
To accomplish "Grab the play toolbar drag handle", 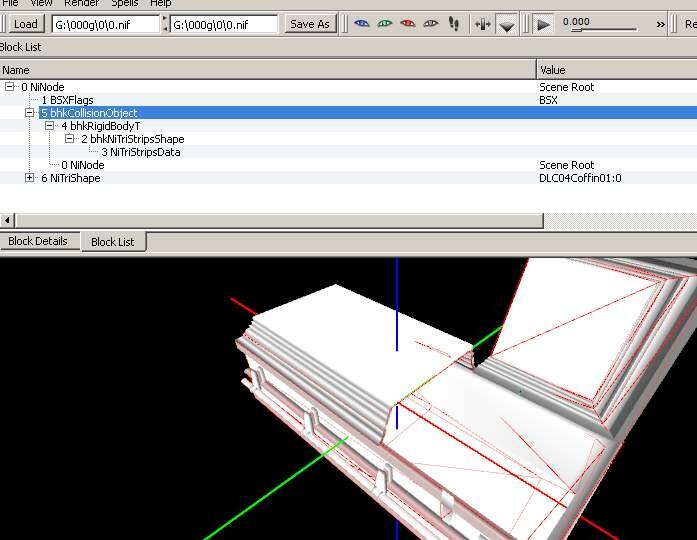I will 525,24.
